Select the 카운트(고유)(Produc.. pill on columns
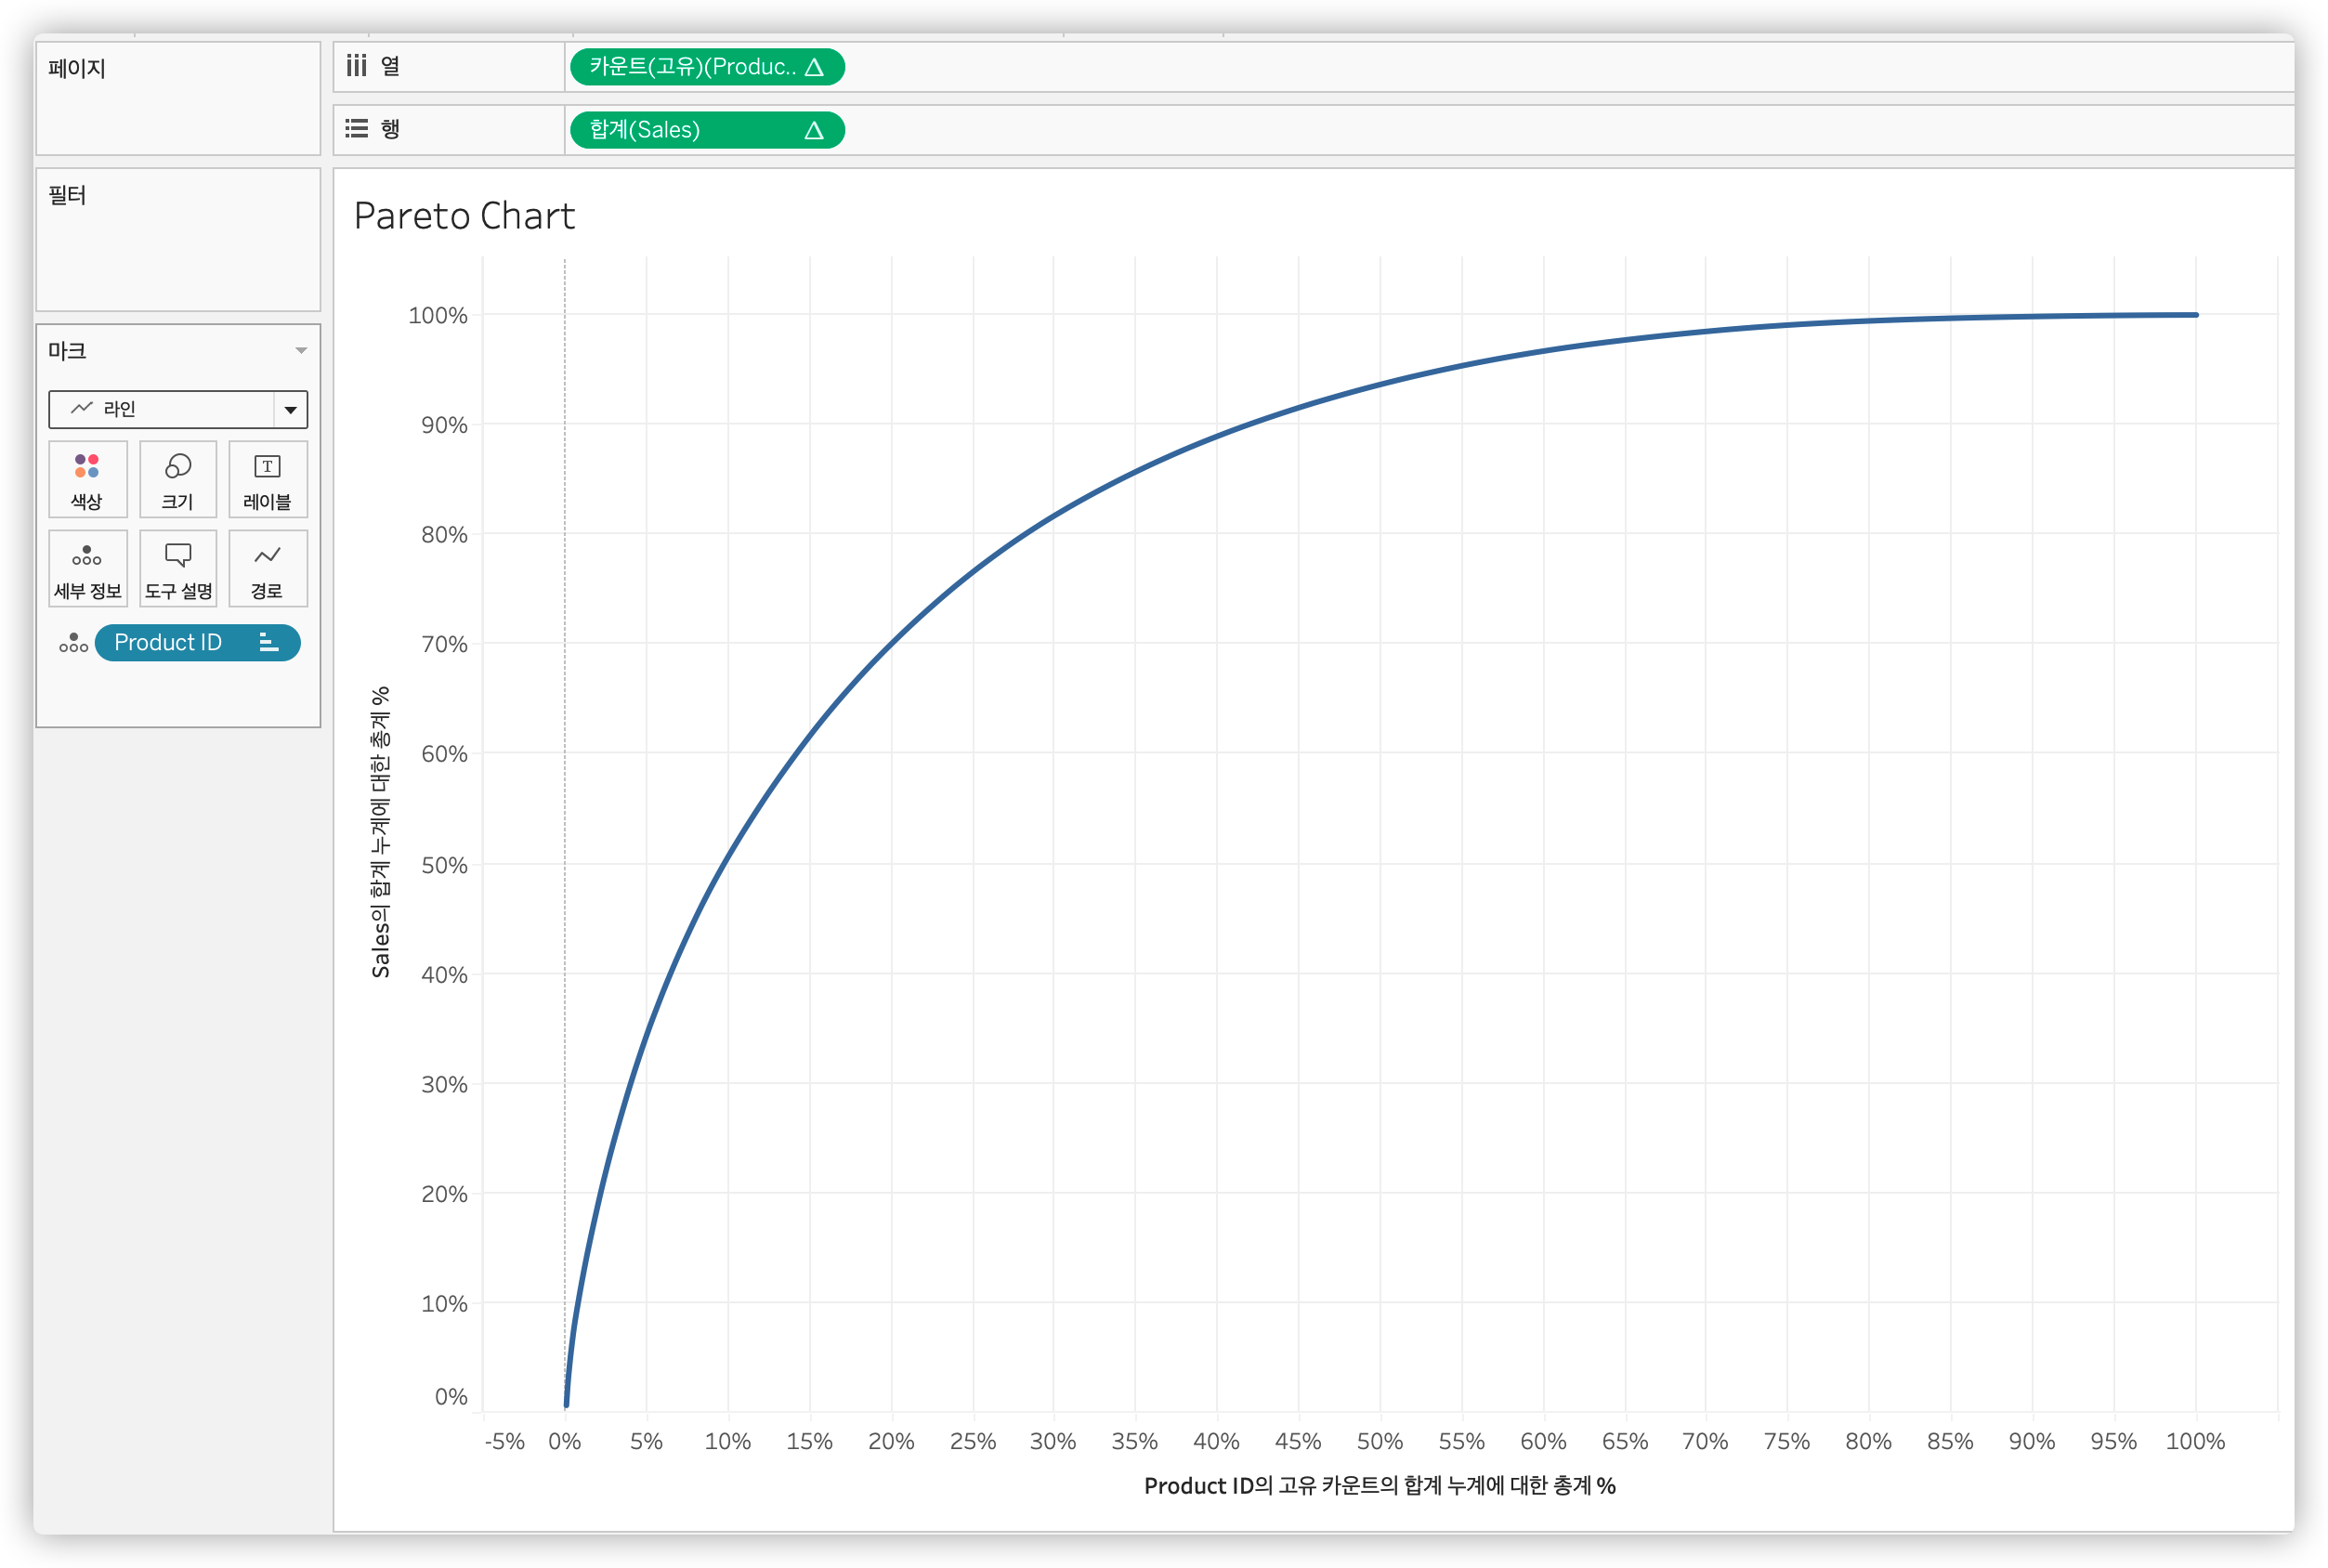 tap(690, 67)
